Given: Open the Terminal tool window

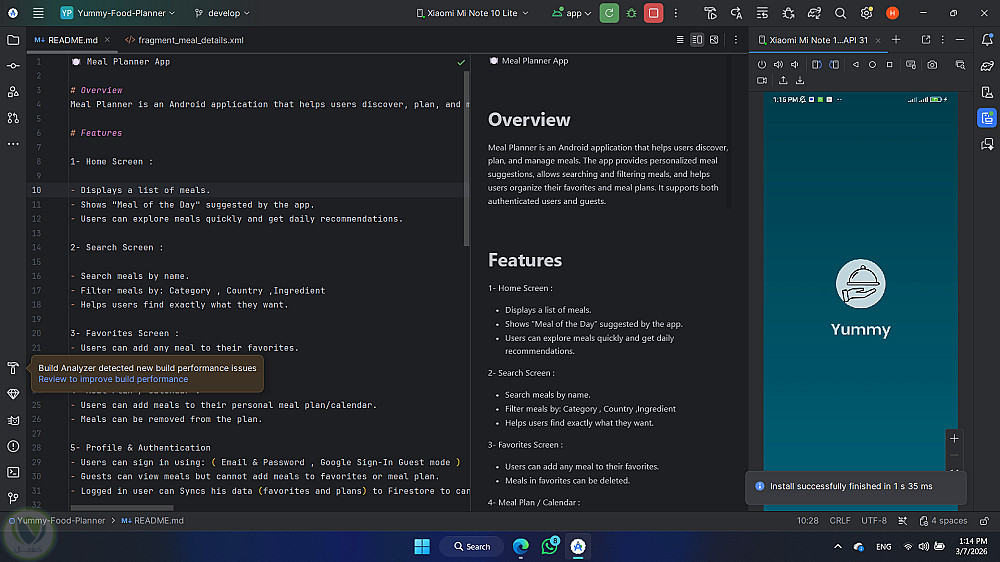Looking at the screenshot, I should pyautogui.click(x=13, y=472).
